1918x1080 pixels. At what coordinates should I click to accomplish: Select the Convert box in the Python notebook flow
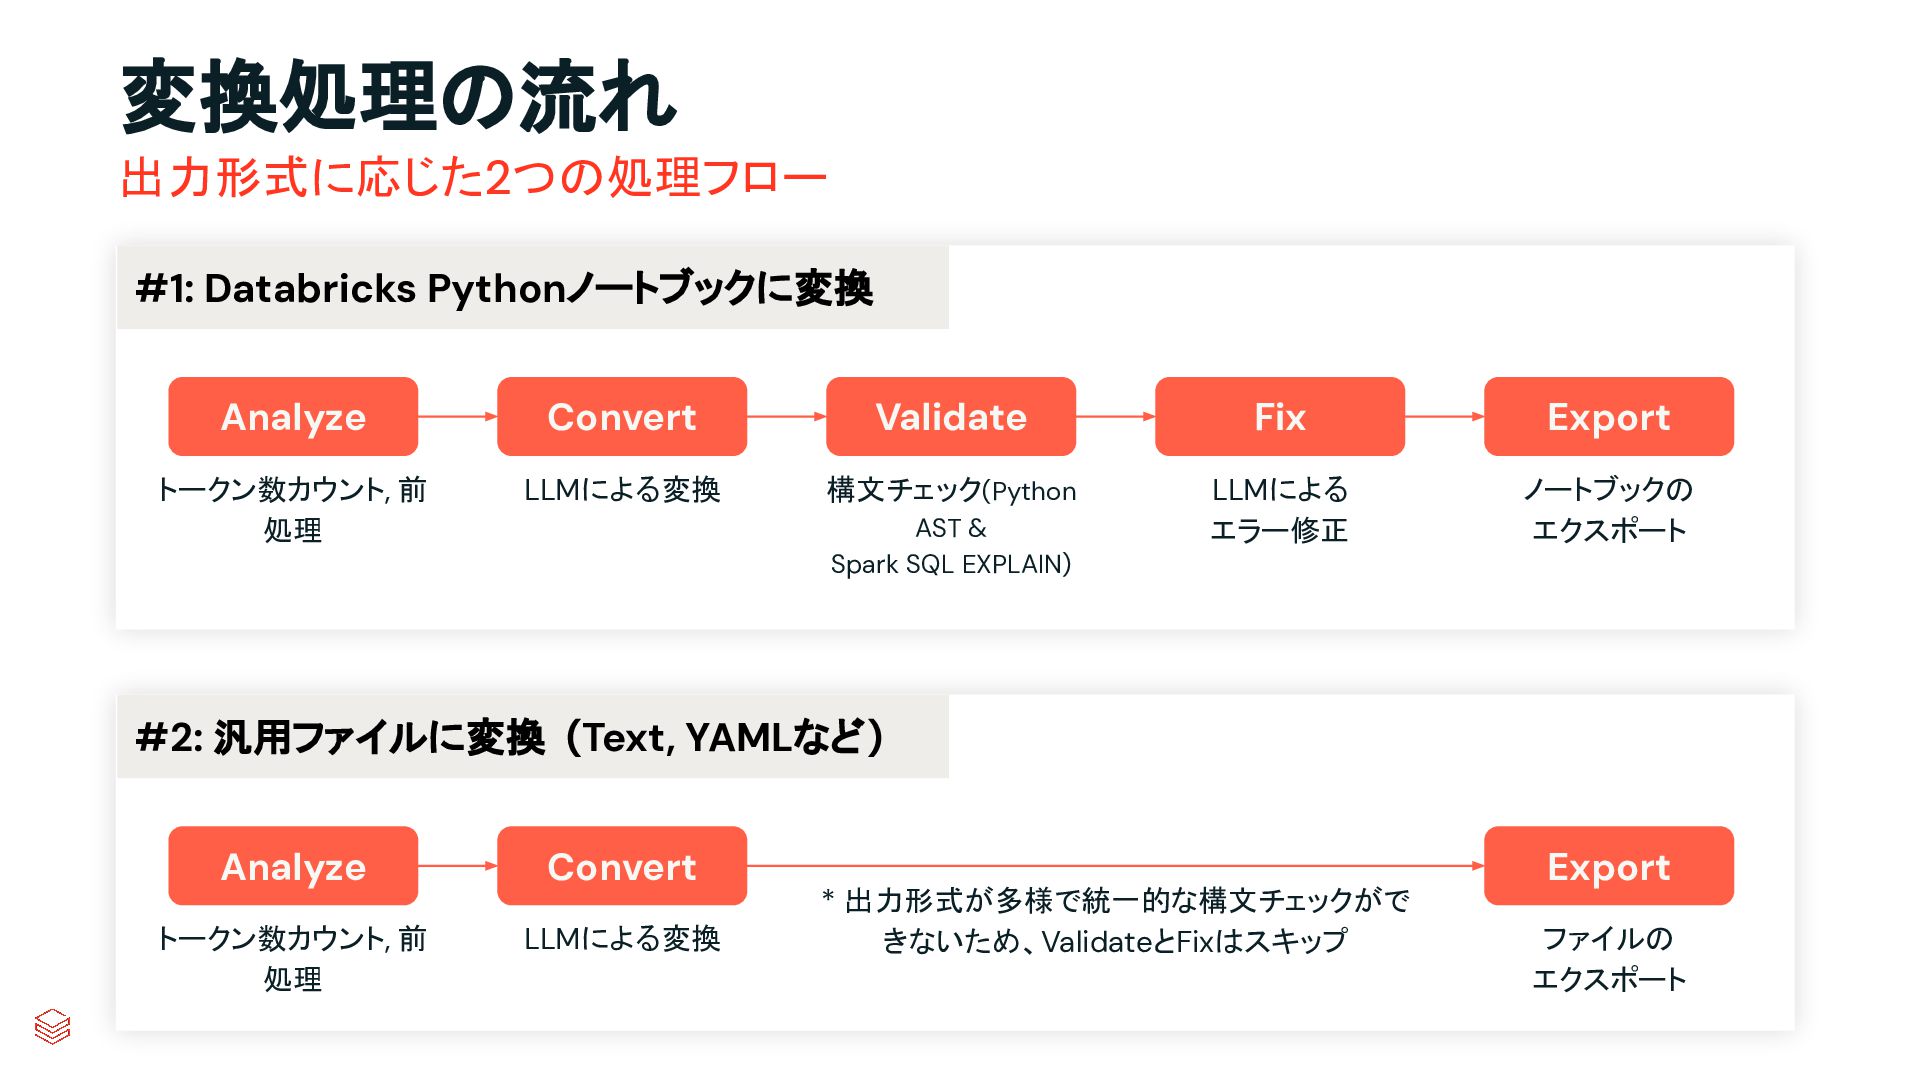pyautogui.click(x=621, y=416)
